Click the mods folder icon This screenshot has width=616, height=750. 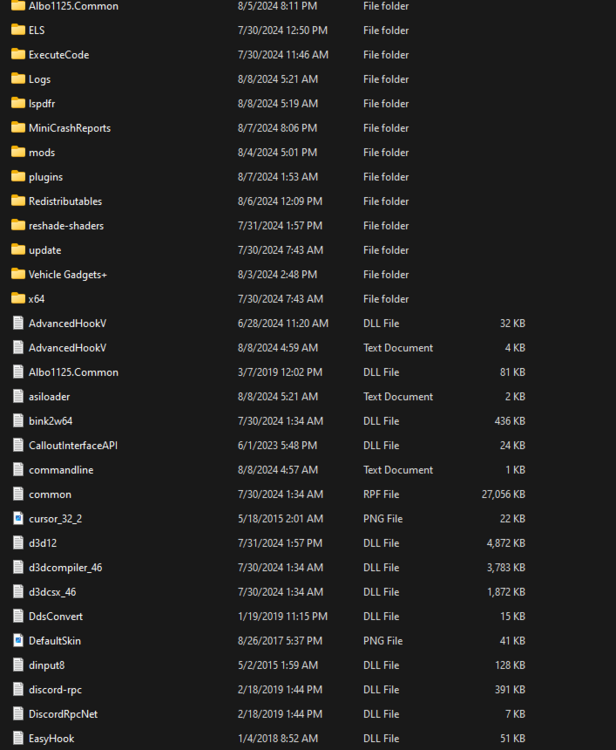[18, 152]
